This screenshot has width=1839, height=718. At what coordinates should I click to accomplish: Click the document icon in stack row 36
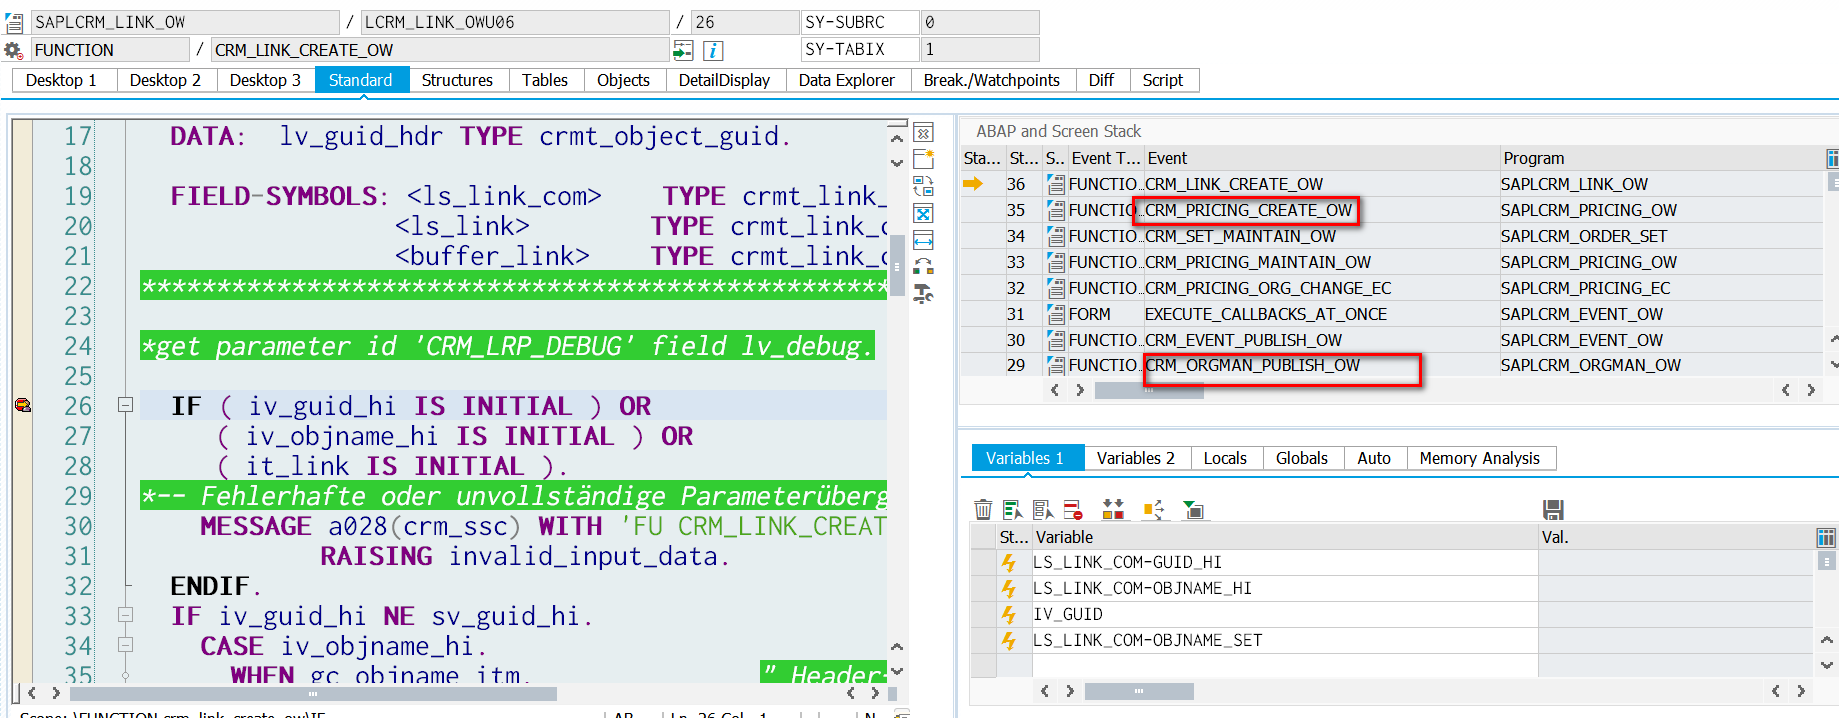pos(1055,184)
